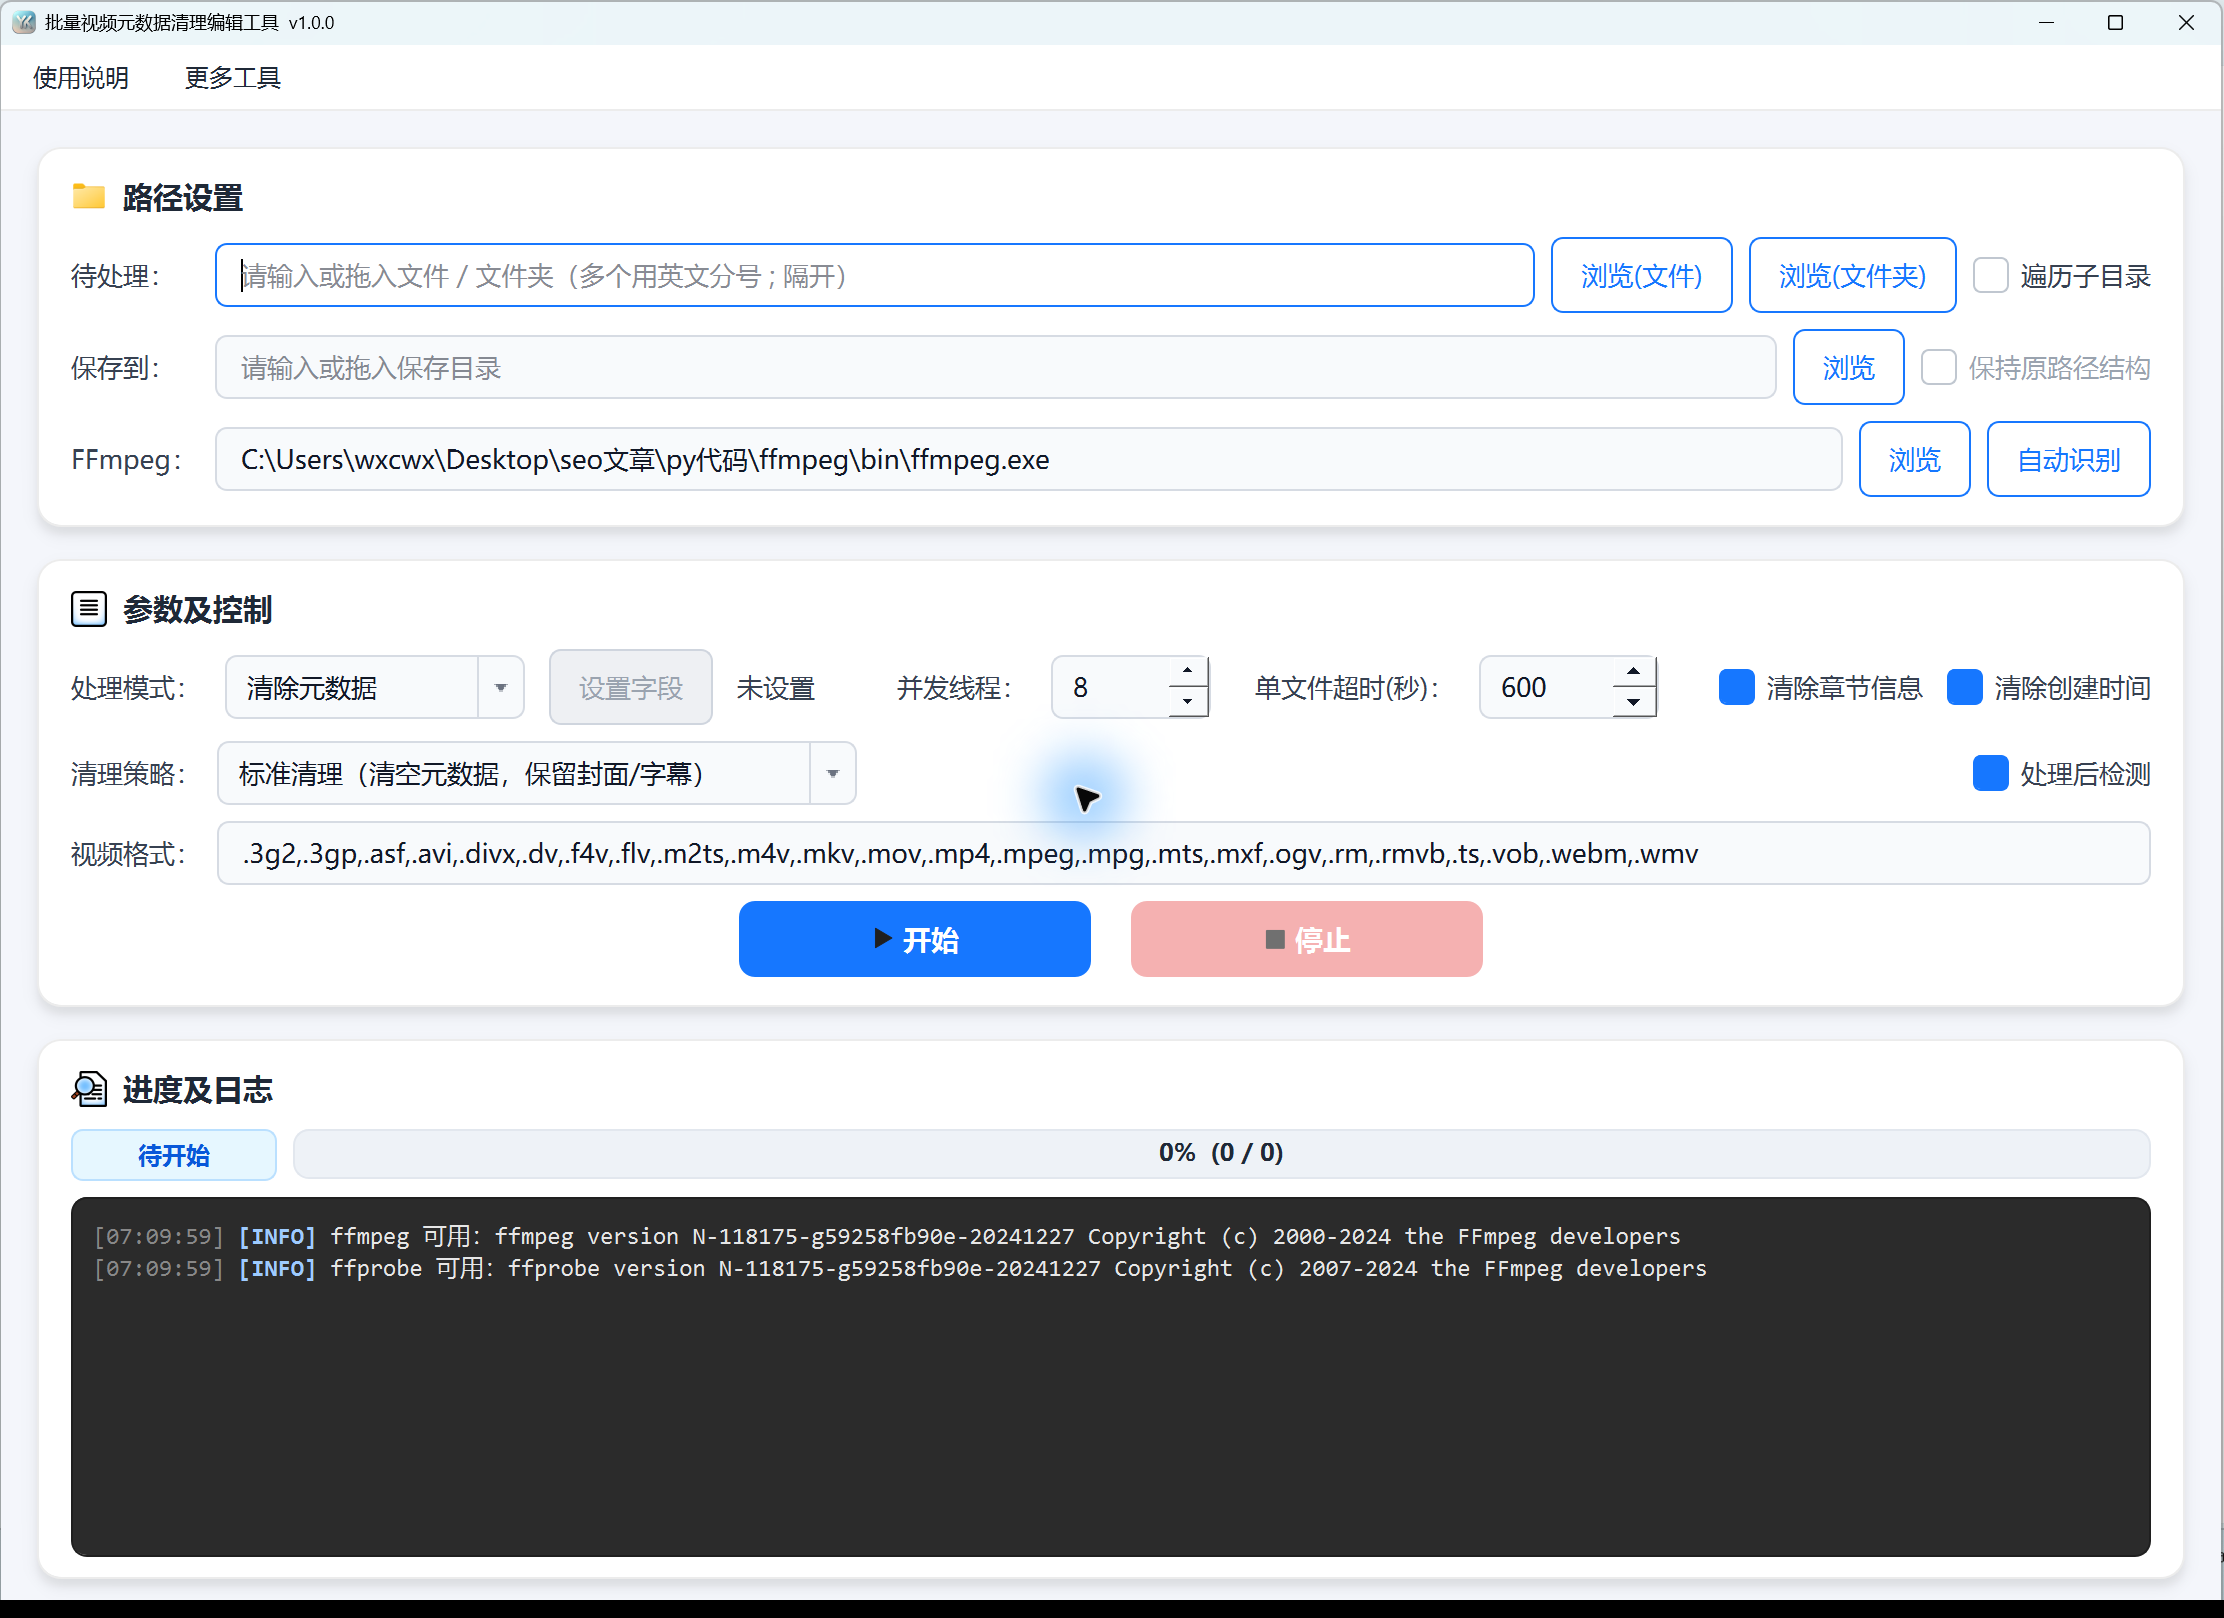Minimize the application window

(2046, 22)
